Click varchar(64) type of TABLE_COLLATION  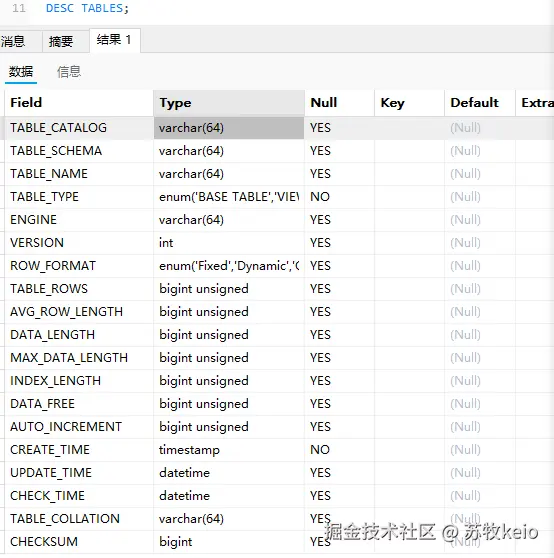229,519
